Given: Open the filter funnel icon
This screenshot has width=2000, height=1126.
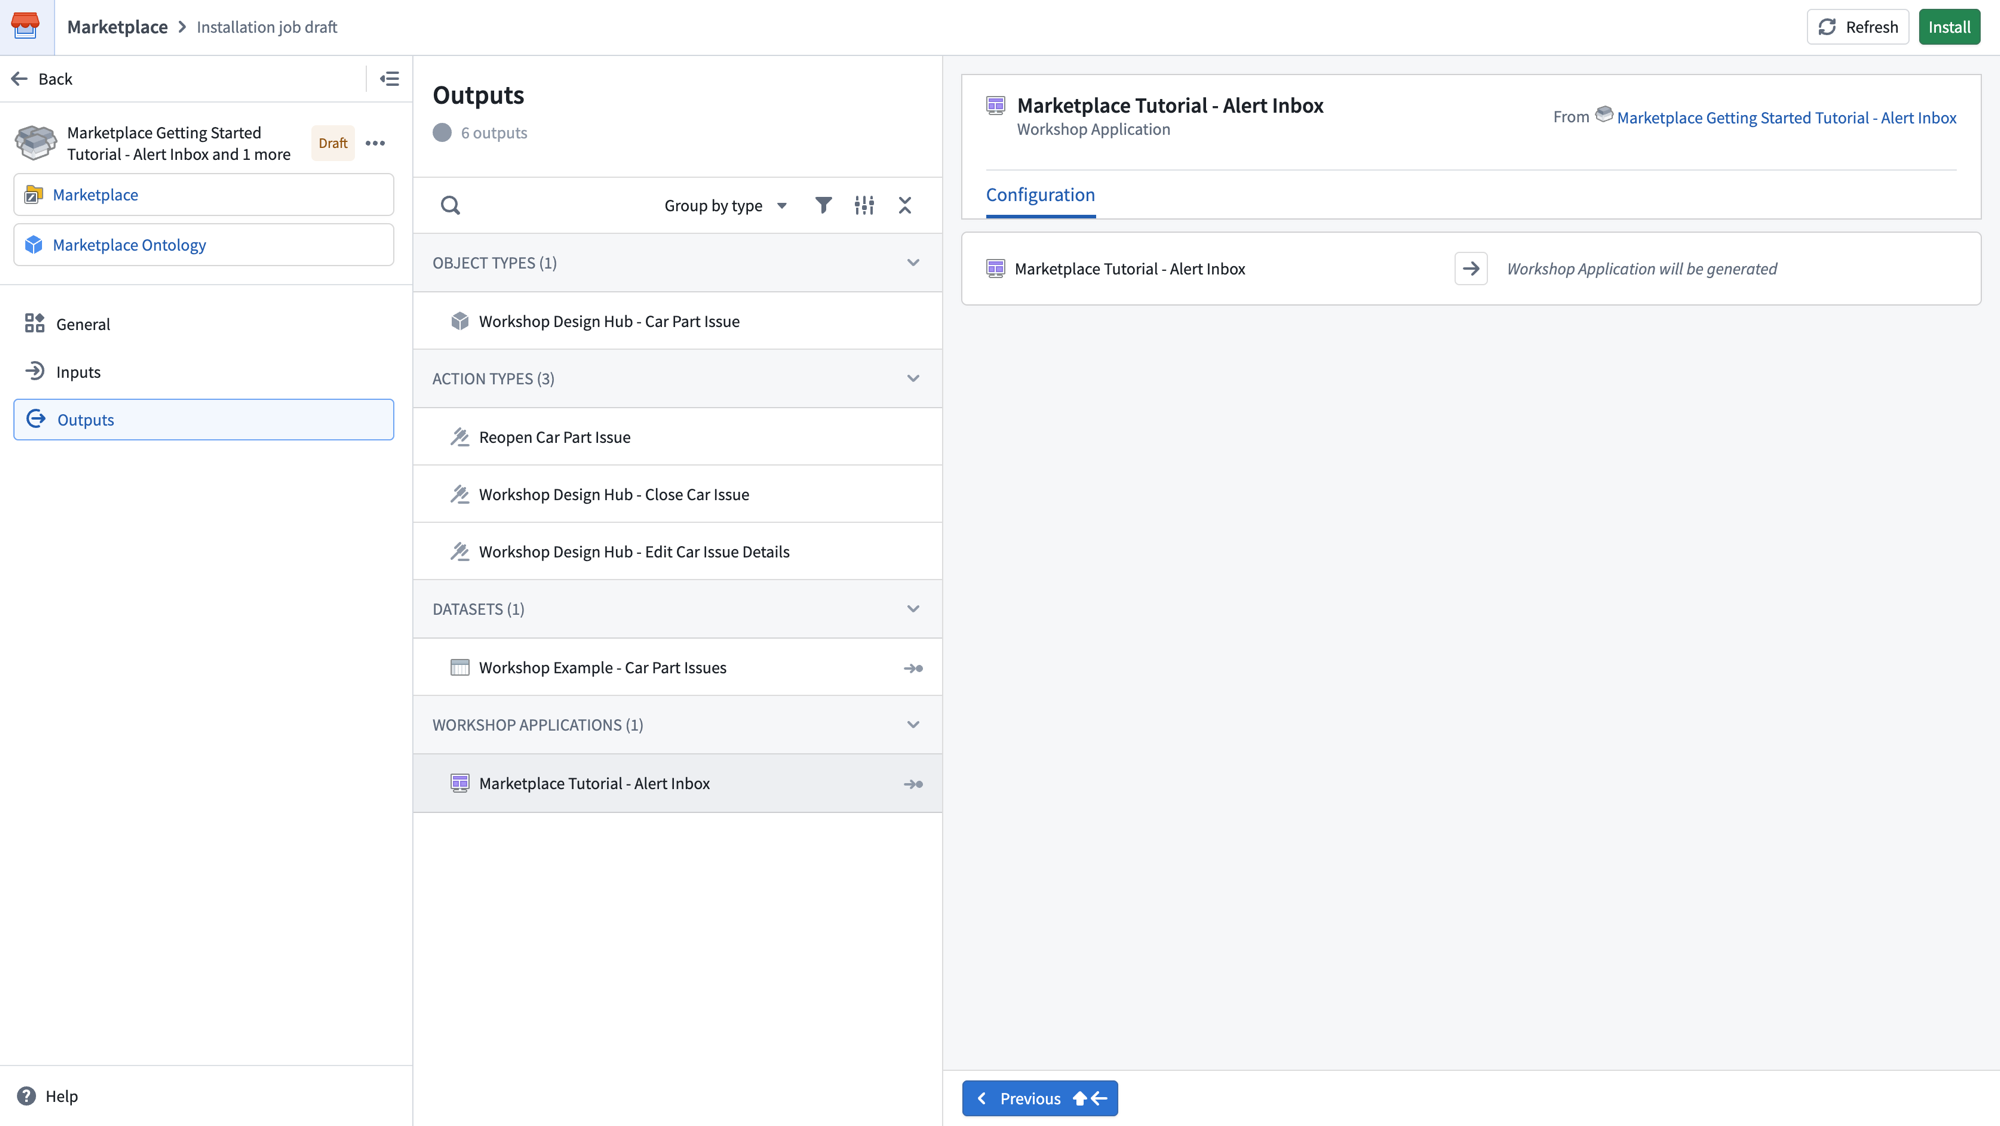Looking at the screenshot, I should pos(823,205).
